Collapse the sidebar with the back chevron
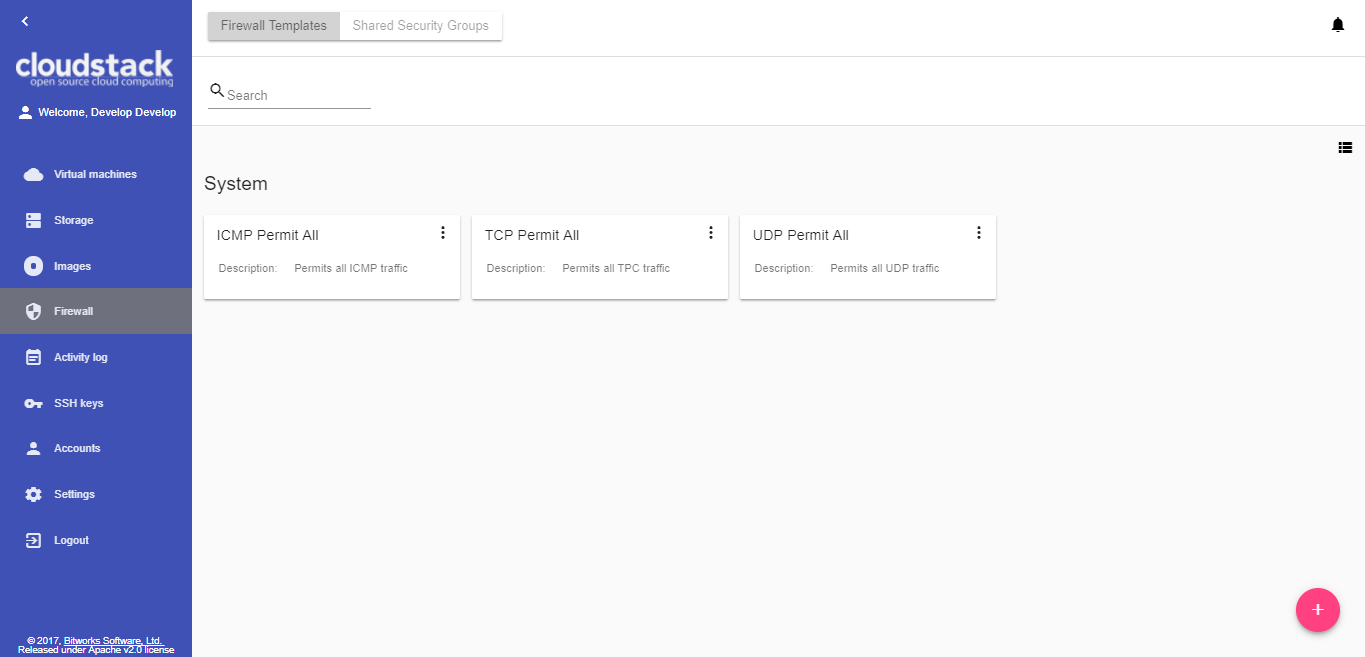This screenshot has width=1365, height=657. 25,21
